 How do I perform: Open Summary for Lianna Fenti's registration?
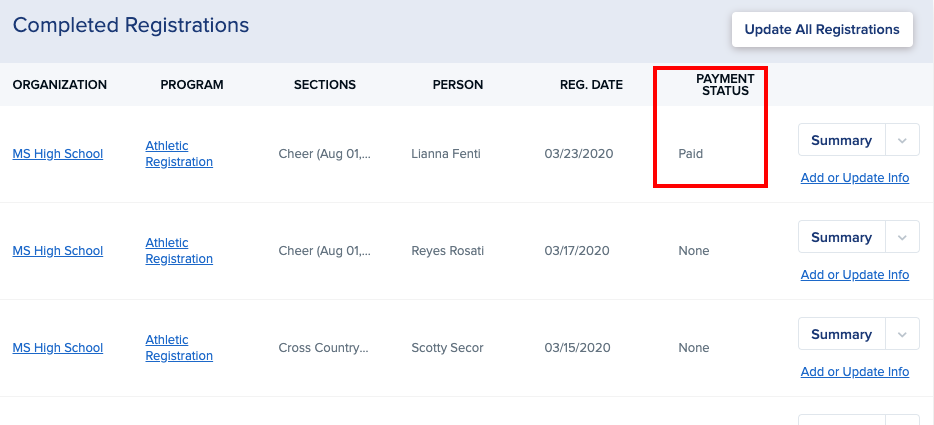click(x=841, y=141)
